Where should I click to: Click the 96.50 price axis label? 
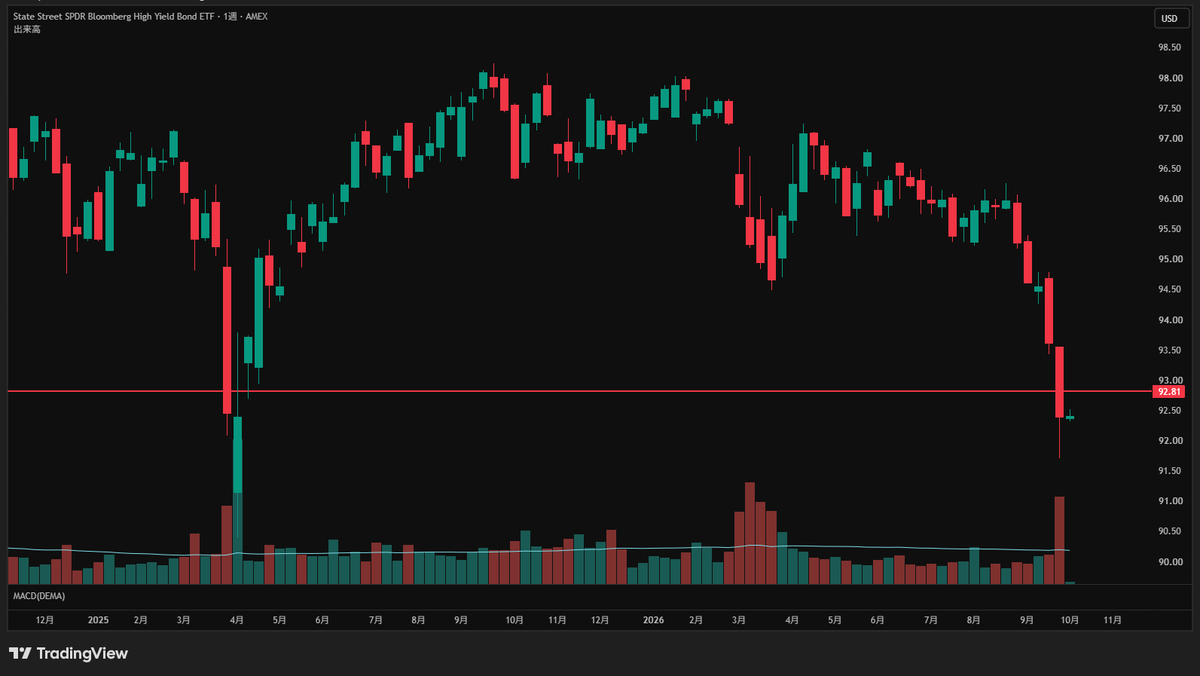[x=1168, y=168]
